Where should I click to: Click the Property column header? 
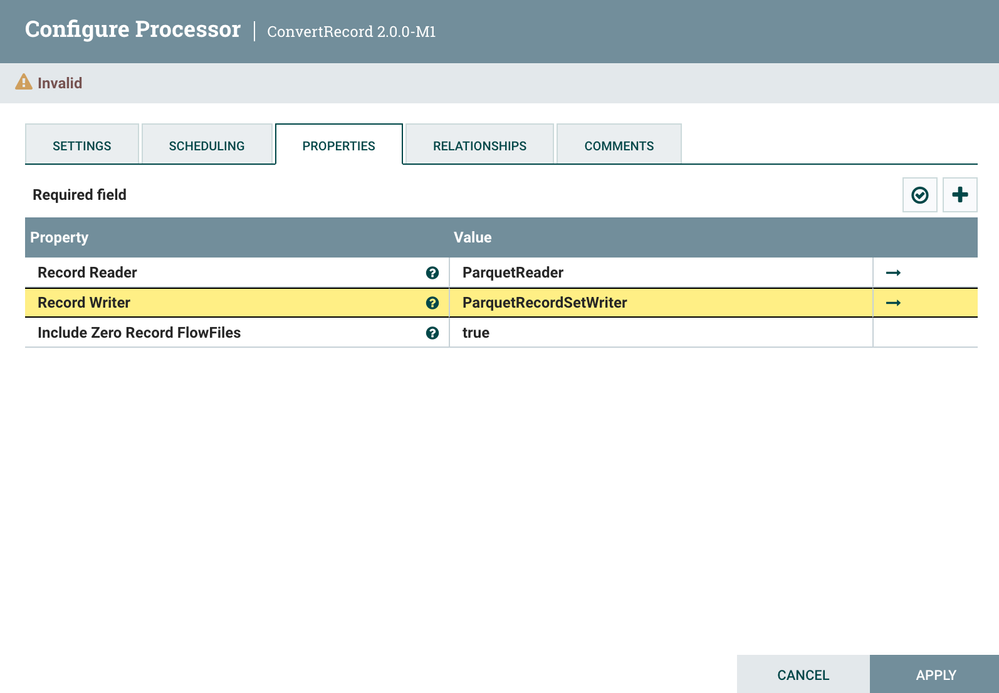[59, 238]
